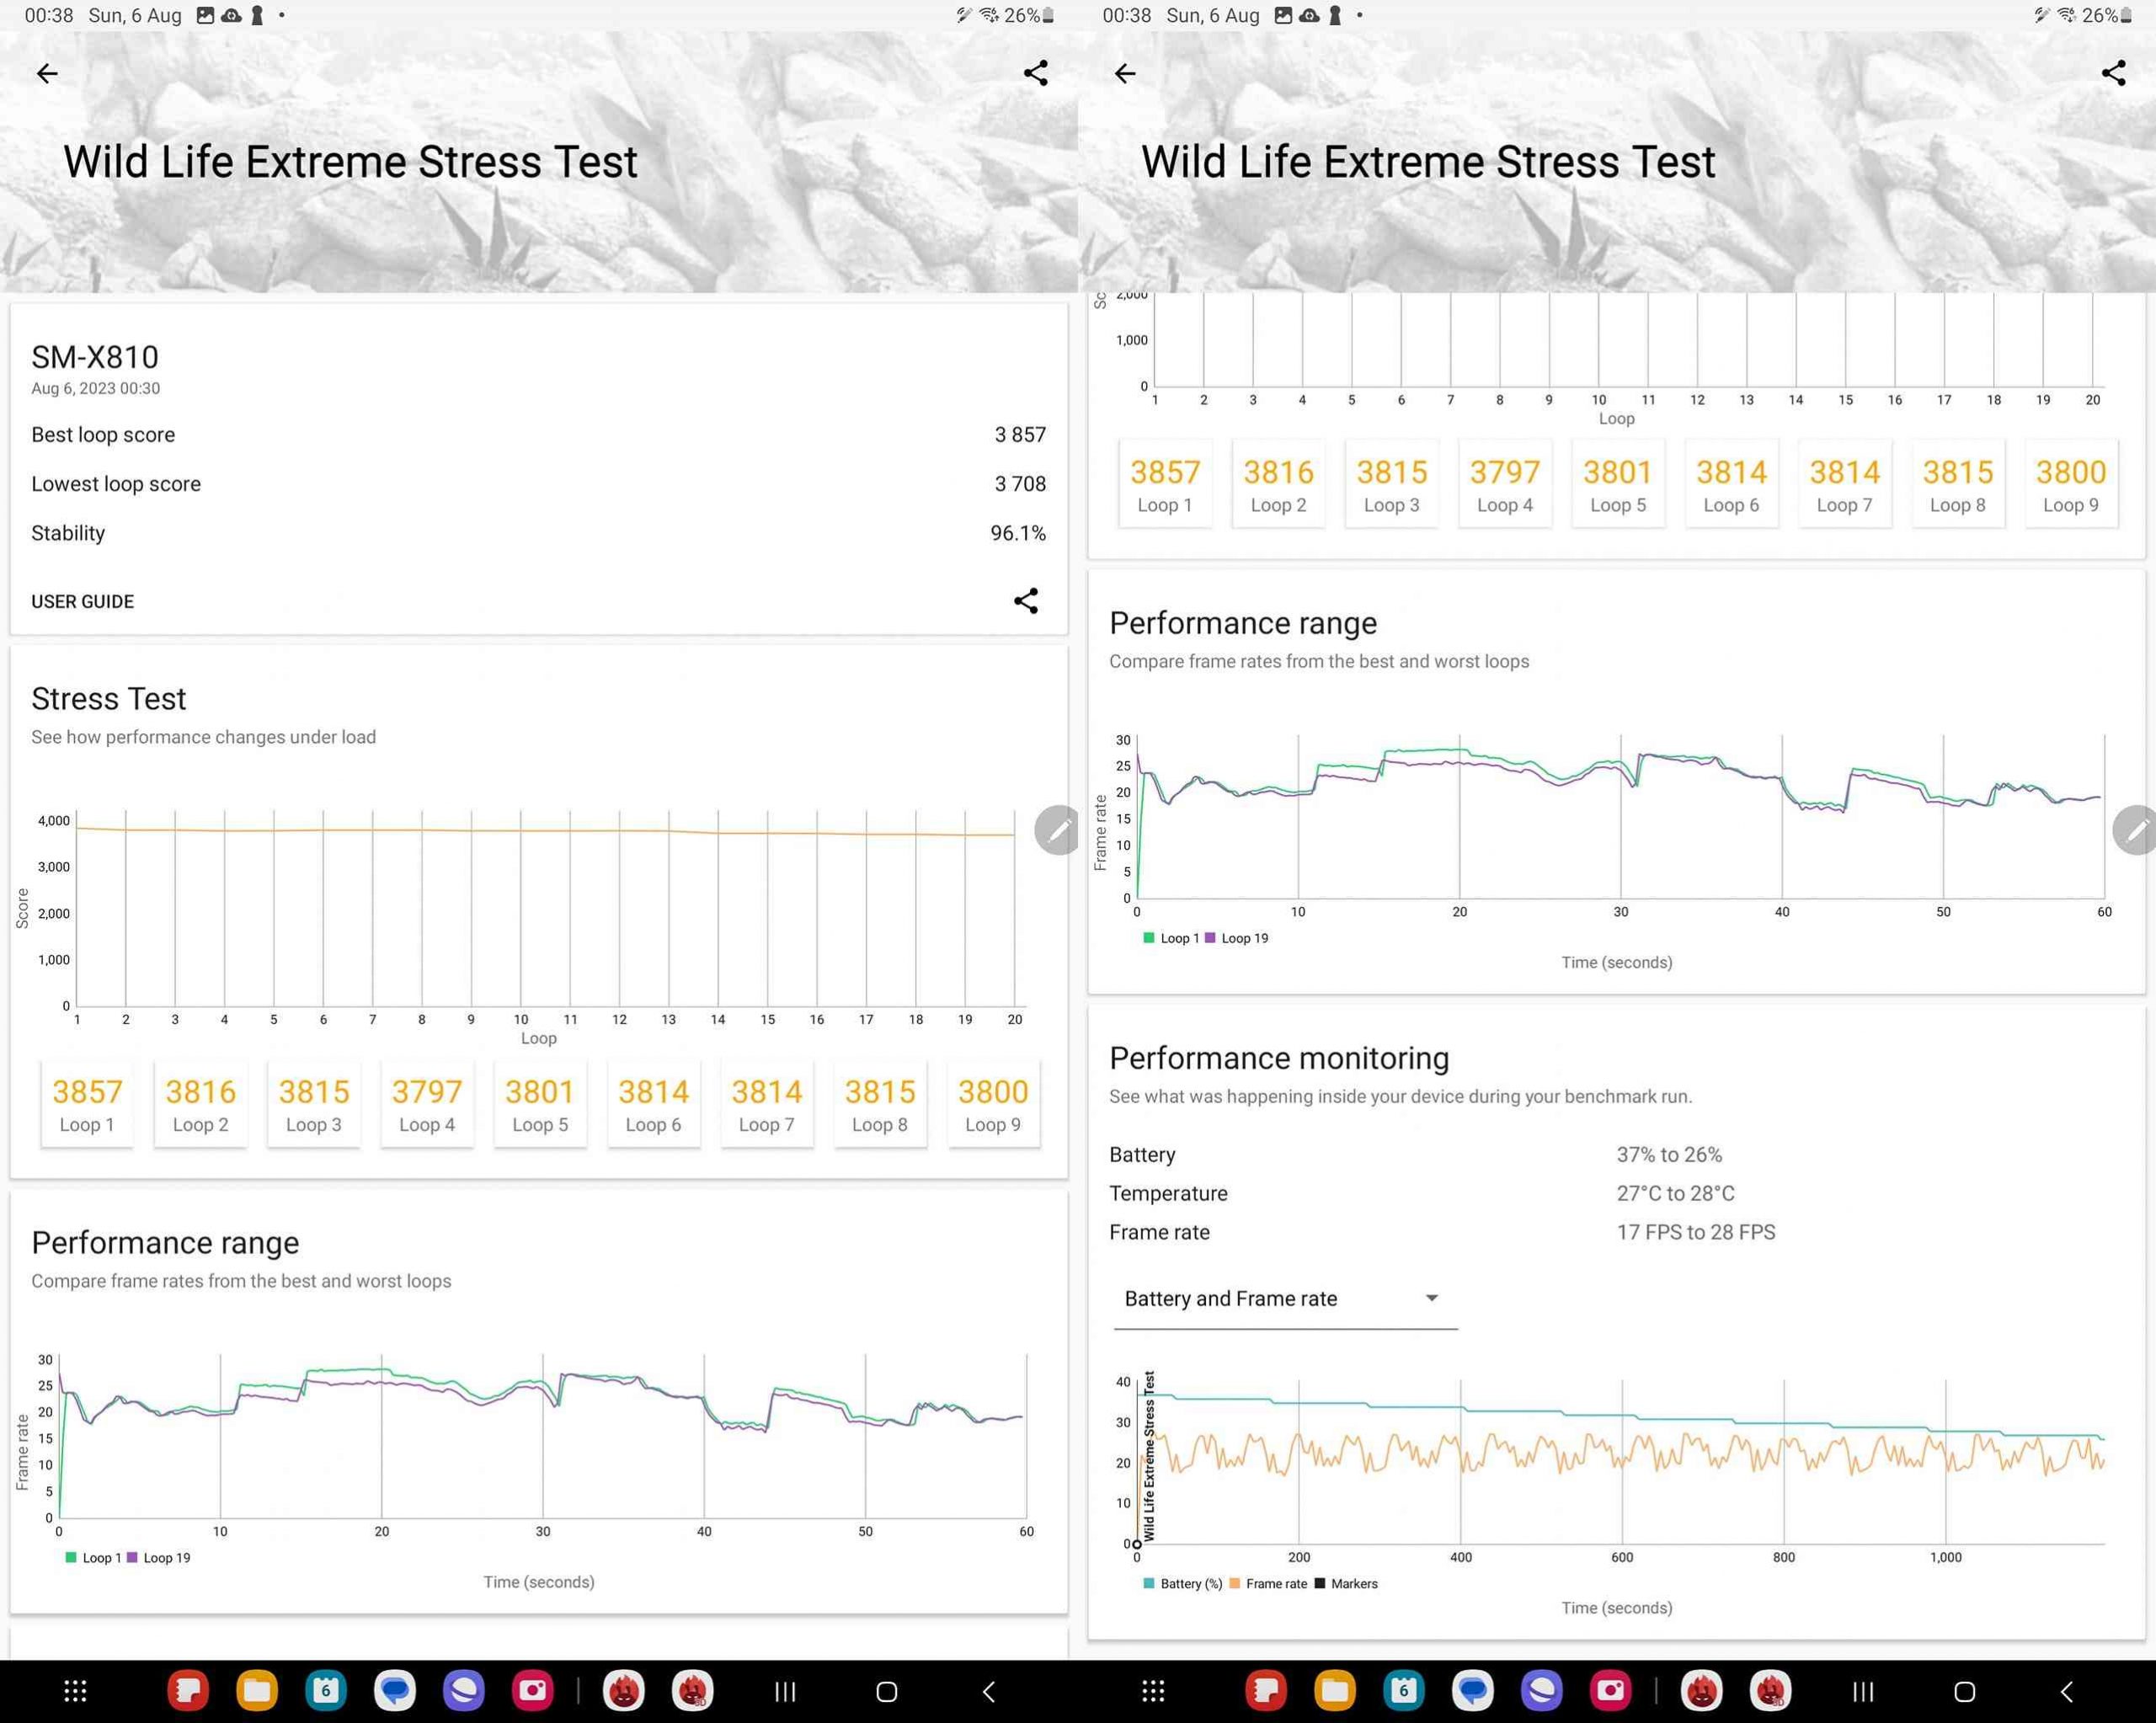
Task: Click the share icon on right panel
Action: coord(2112,72)
